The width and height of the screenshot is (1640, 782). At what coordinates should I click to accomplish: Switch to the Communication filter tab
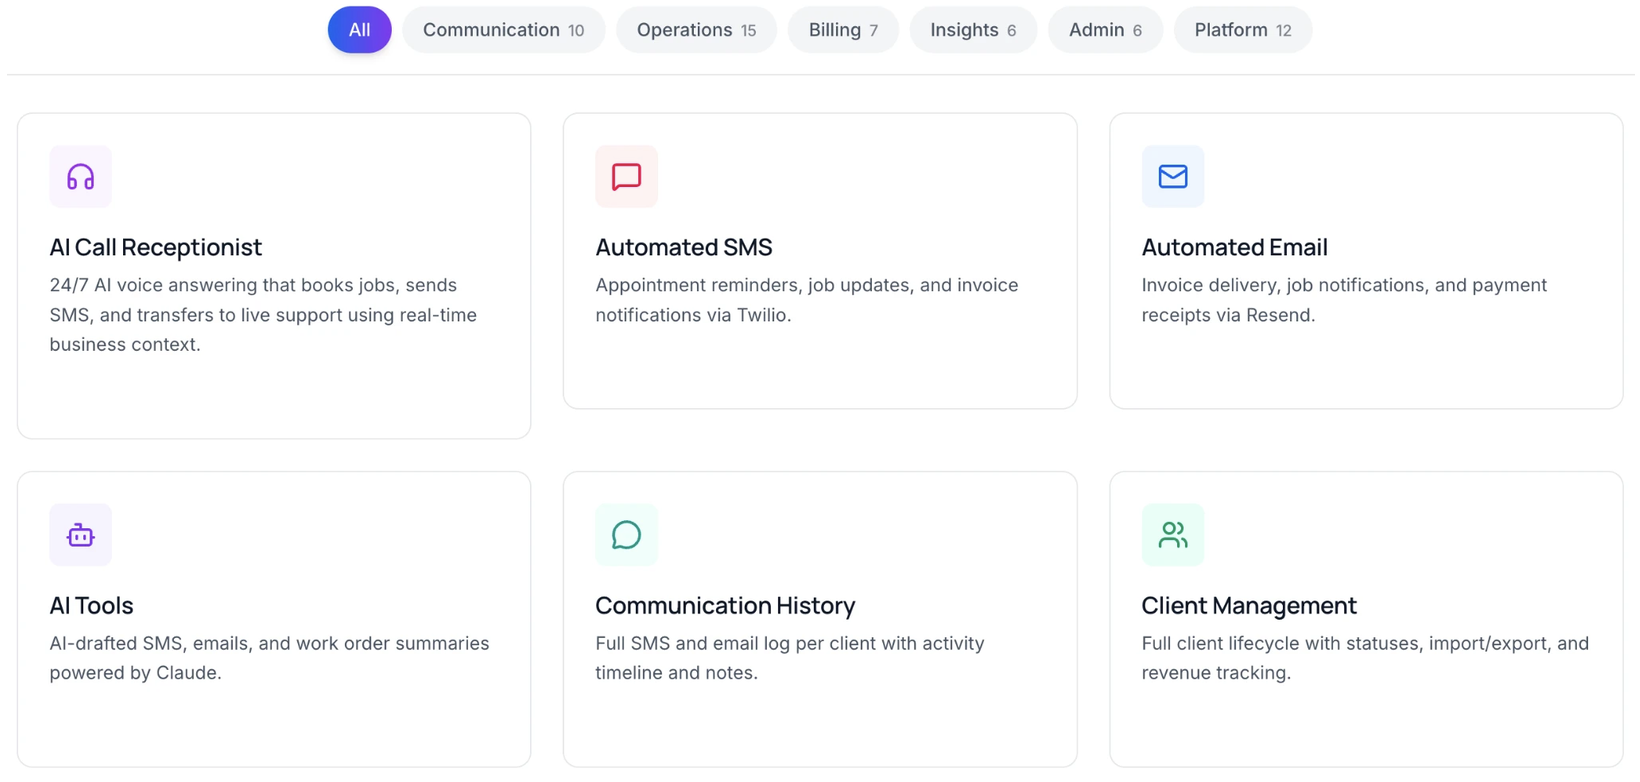[x=504, y=30]
